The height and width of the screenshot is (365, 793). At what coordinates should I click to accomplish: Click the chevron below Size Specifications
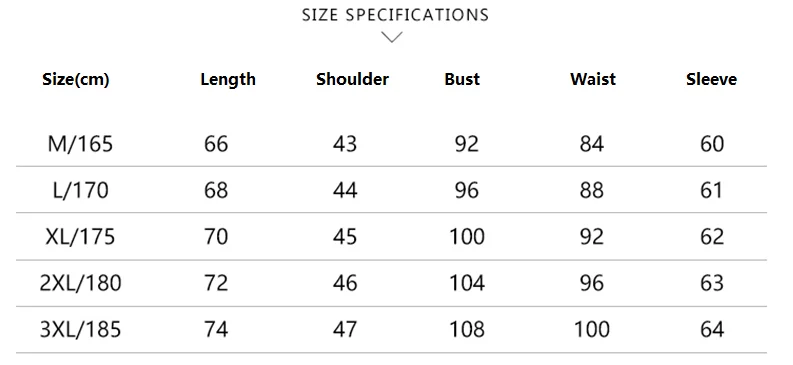click(x=392, y=37)
